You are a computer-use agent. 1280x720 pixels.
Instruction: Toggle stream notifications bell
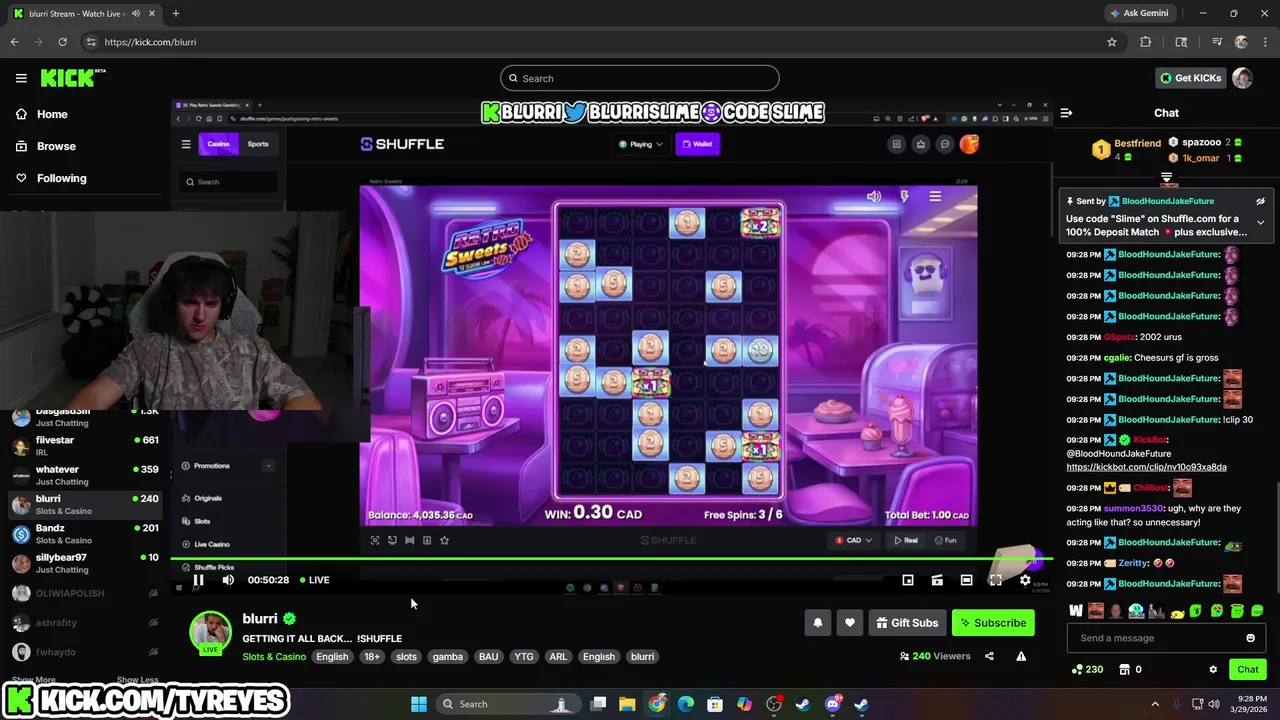point(817,623)
